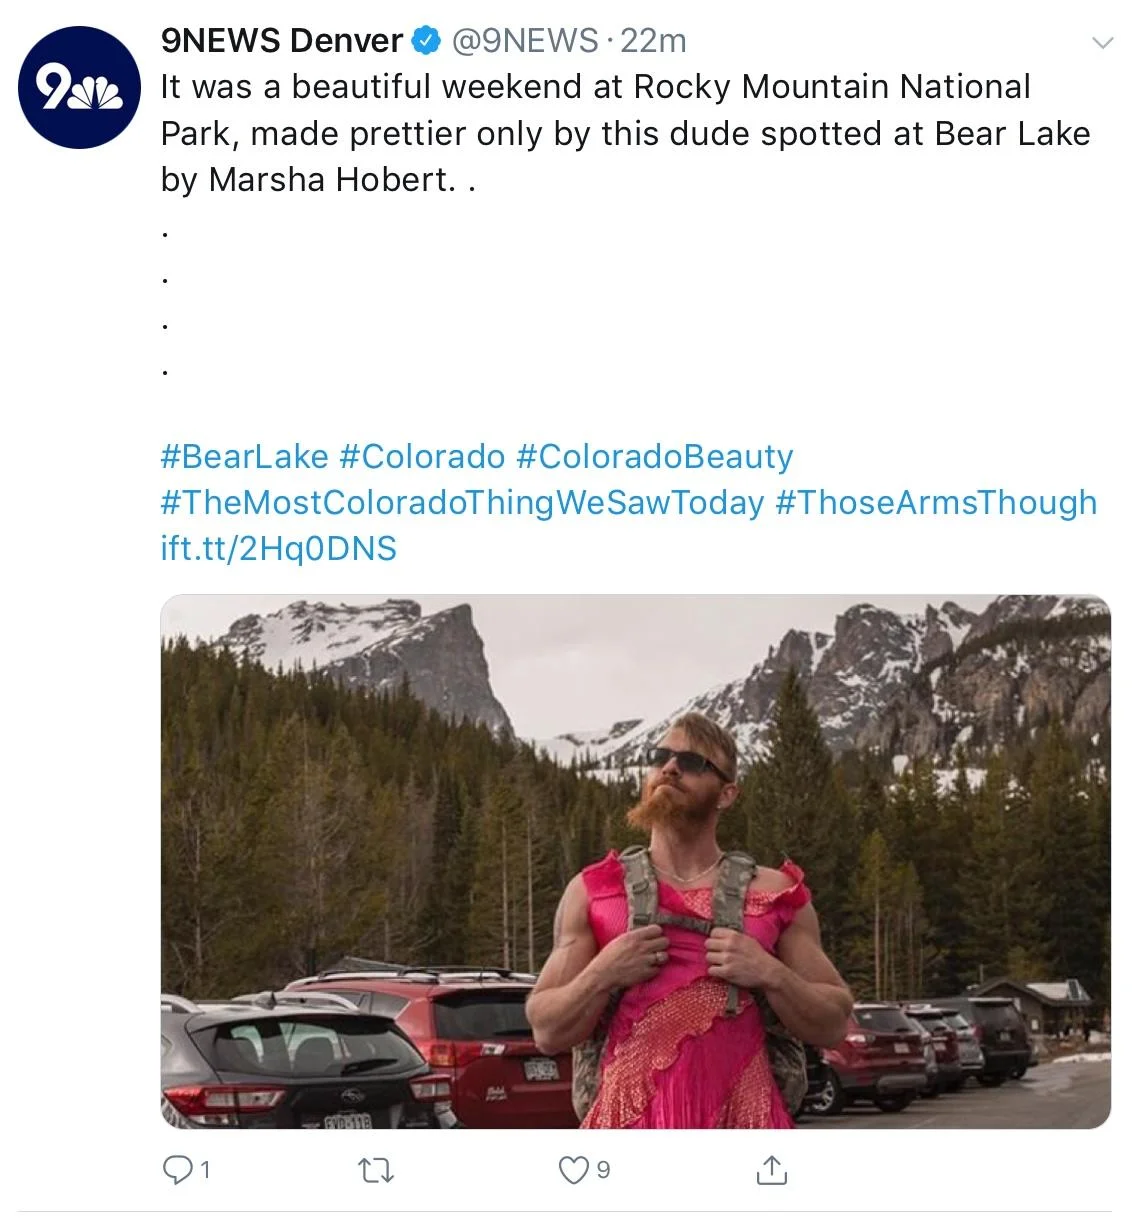The image size is (1133, 1228).
Task: Open the share upload icon
Action: 771,1170
